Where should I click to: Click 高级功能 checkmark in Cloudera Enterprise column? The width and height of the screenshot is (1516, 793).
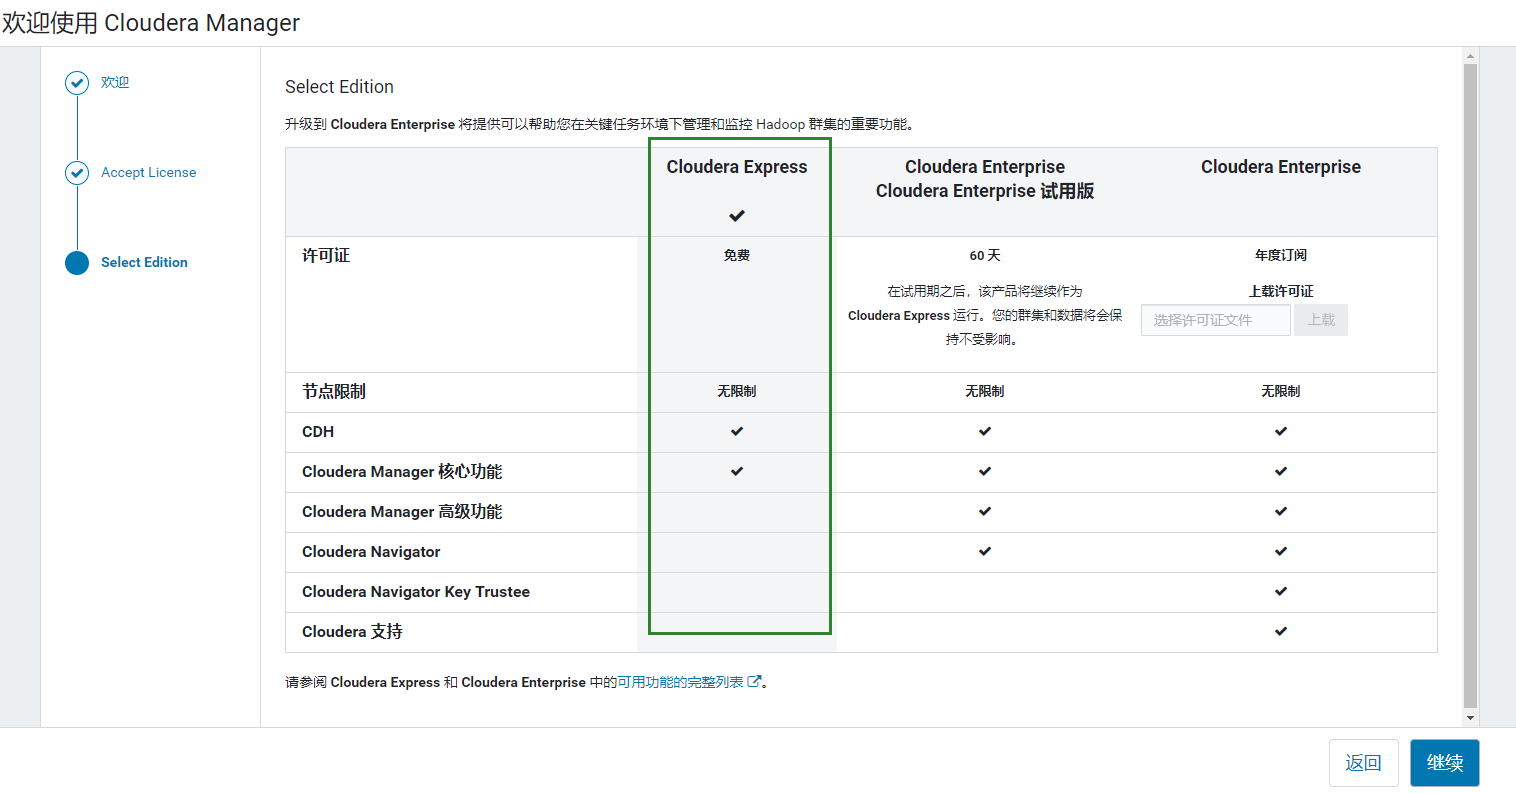[1281, 511]
